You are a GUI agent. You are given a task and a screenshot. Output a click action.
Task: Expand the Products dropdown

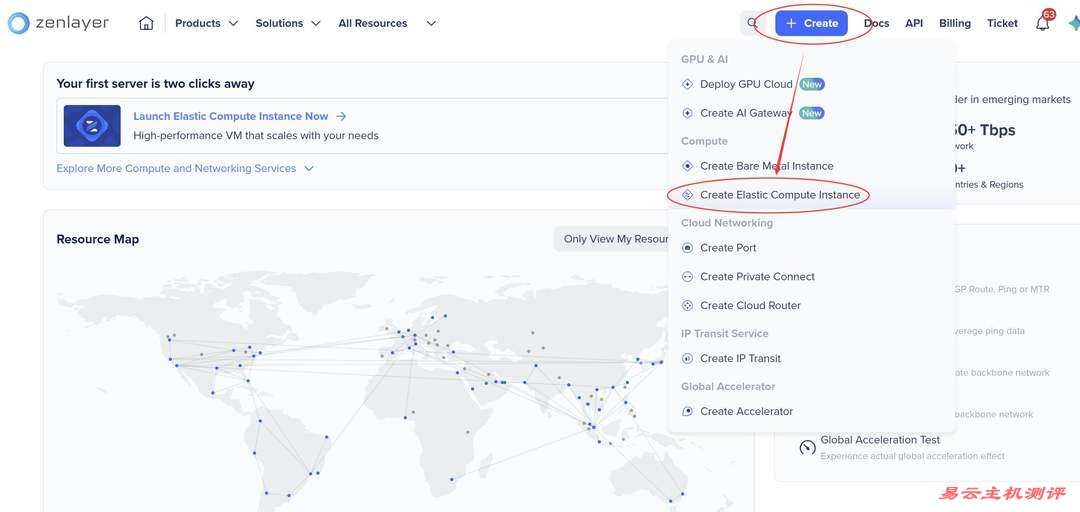click(x=206, y=23)
